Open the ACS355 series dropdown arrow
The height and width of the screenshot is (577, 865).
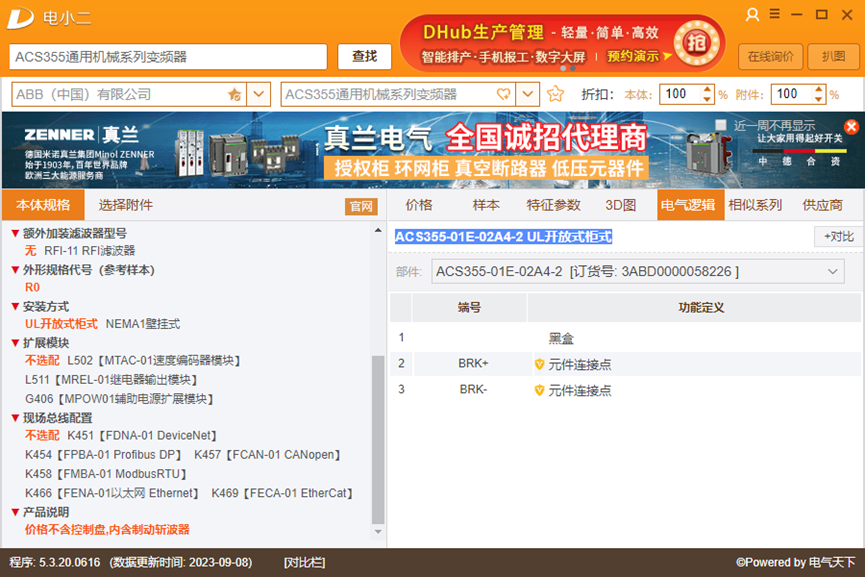coord(527,94)
